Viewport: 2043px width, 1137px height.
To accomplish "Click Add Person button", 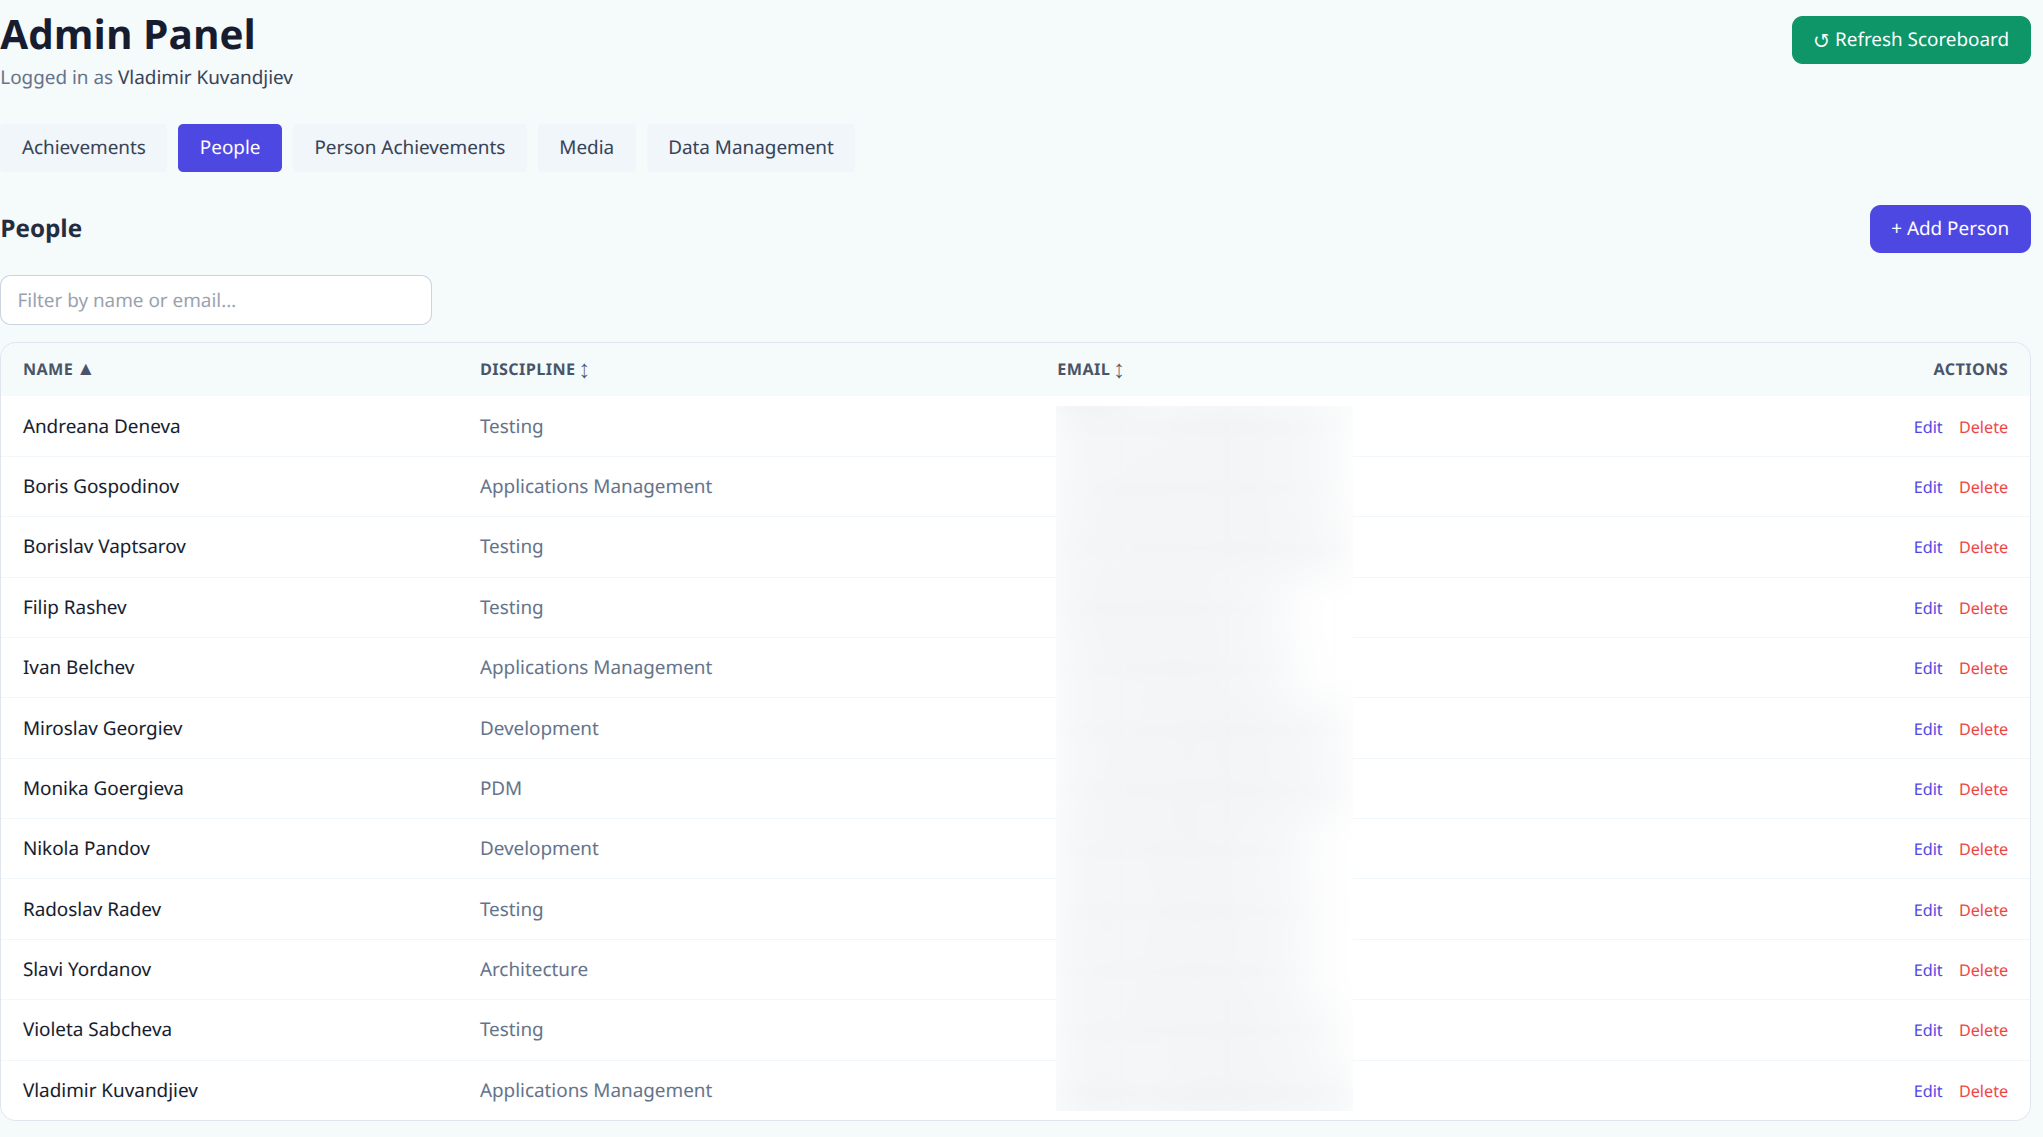I will [1949, 229].
